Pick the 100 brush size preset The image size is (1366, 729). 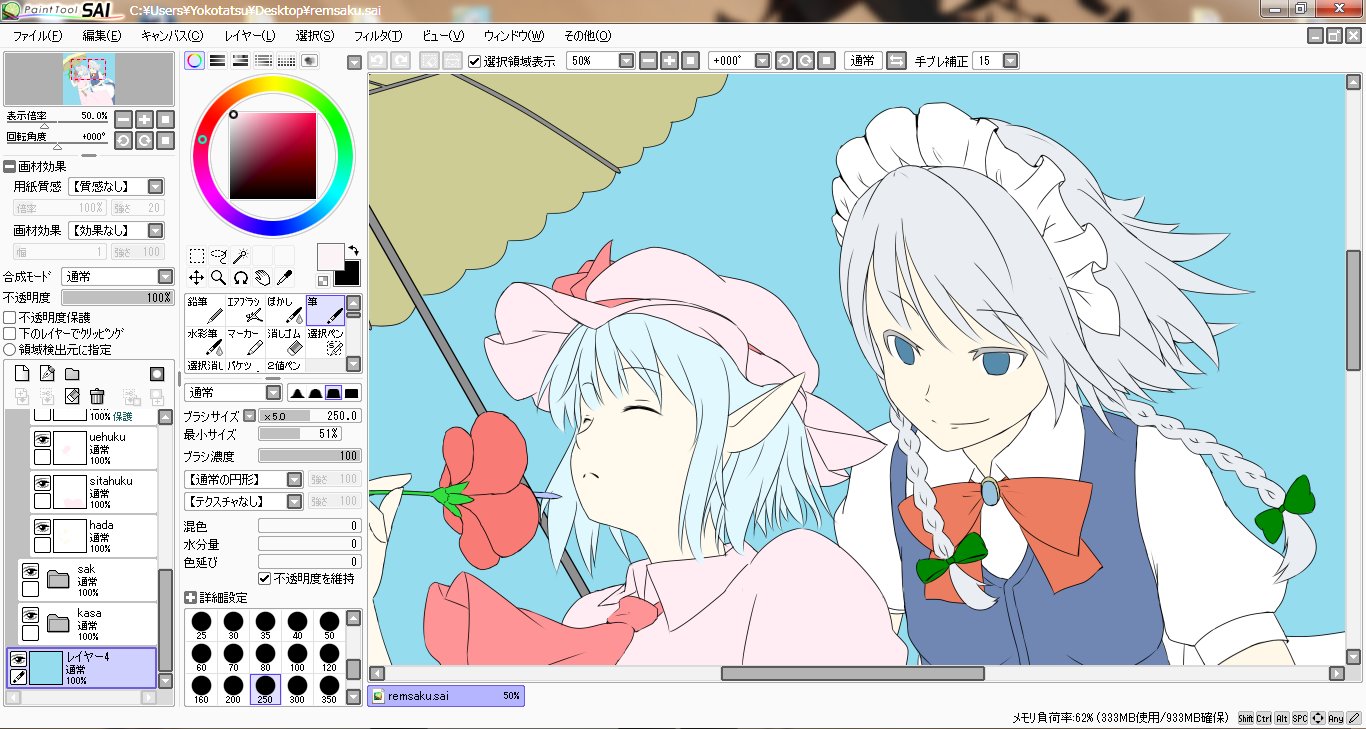click(x=297, y=655)
